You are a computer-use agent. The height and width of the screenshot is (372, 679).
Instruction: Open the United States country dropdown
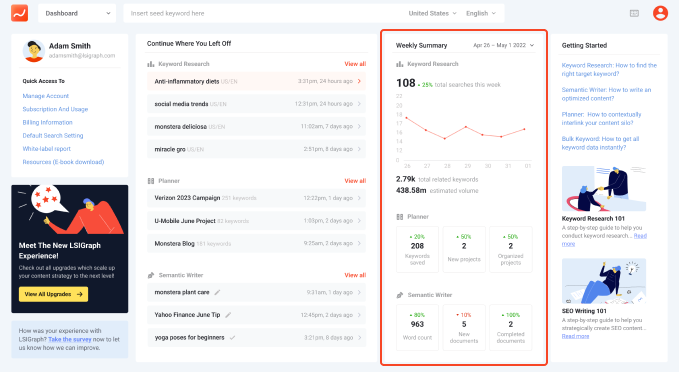pyautogui.click(x=432, y=13)
